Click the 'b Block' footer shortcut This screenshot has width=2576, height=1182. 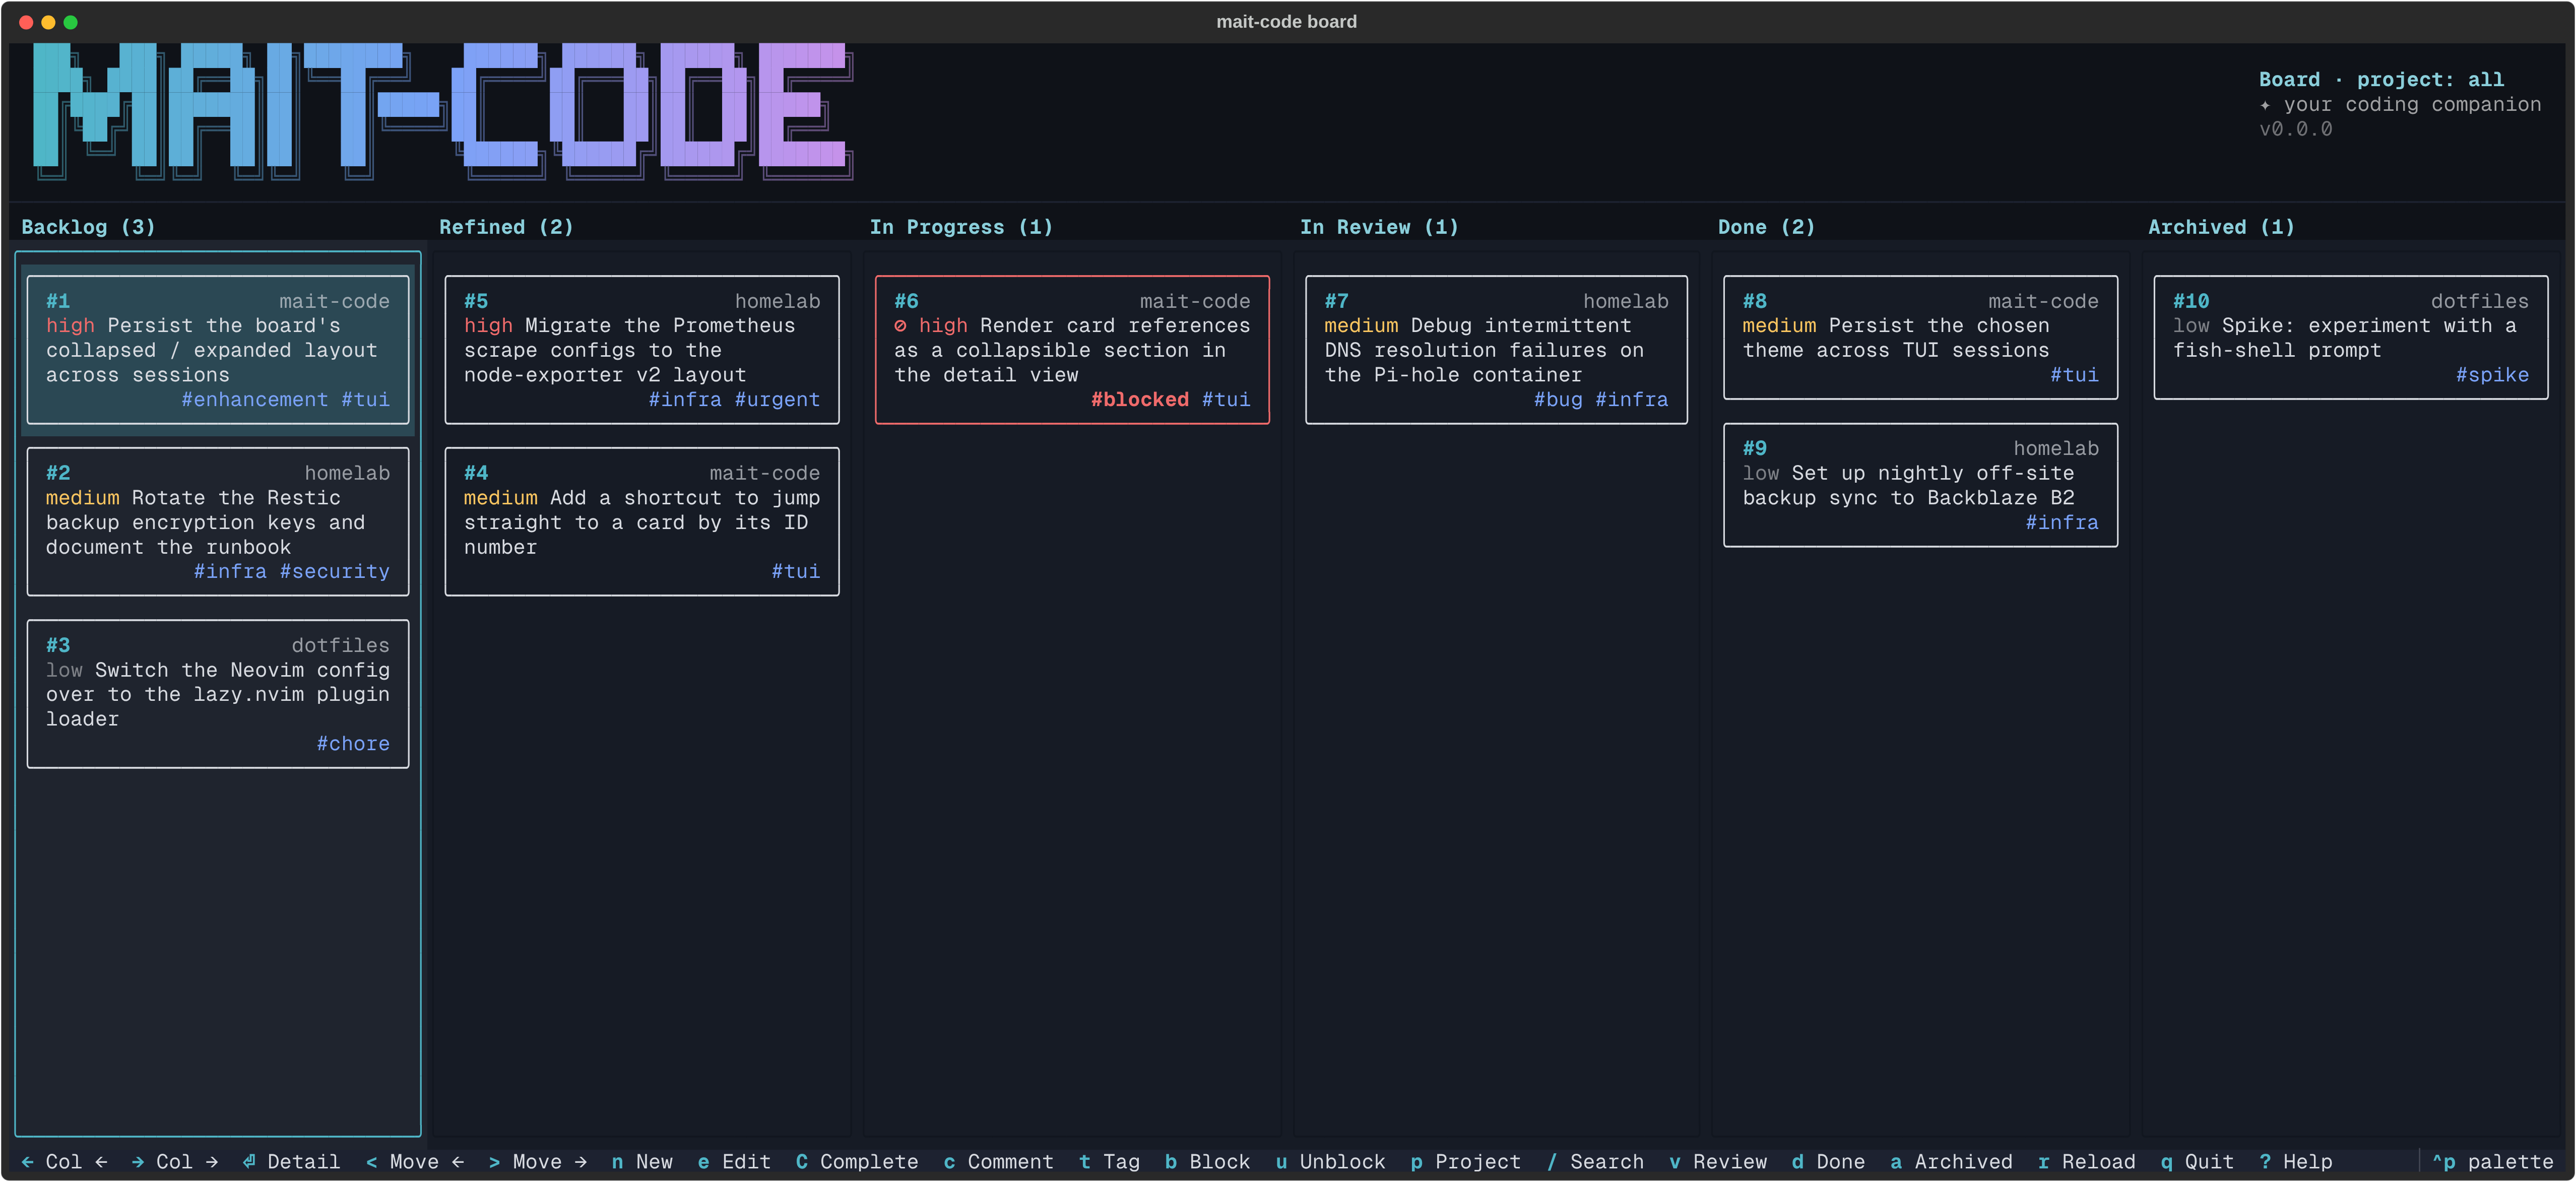click(1207, 1162)
